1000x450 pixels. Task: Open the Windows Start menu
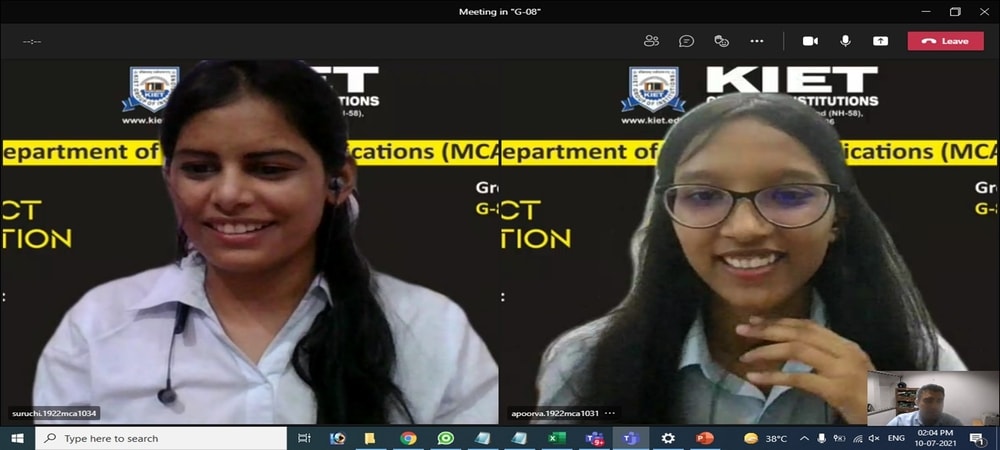click(x=17, y=438)
